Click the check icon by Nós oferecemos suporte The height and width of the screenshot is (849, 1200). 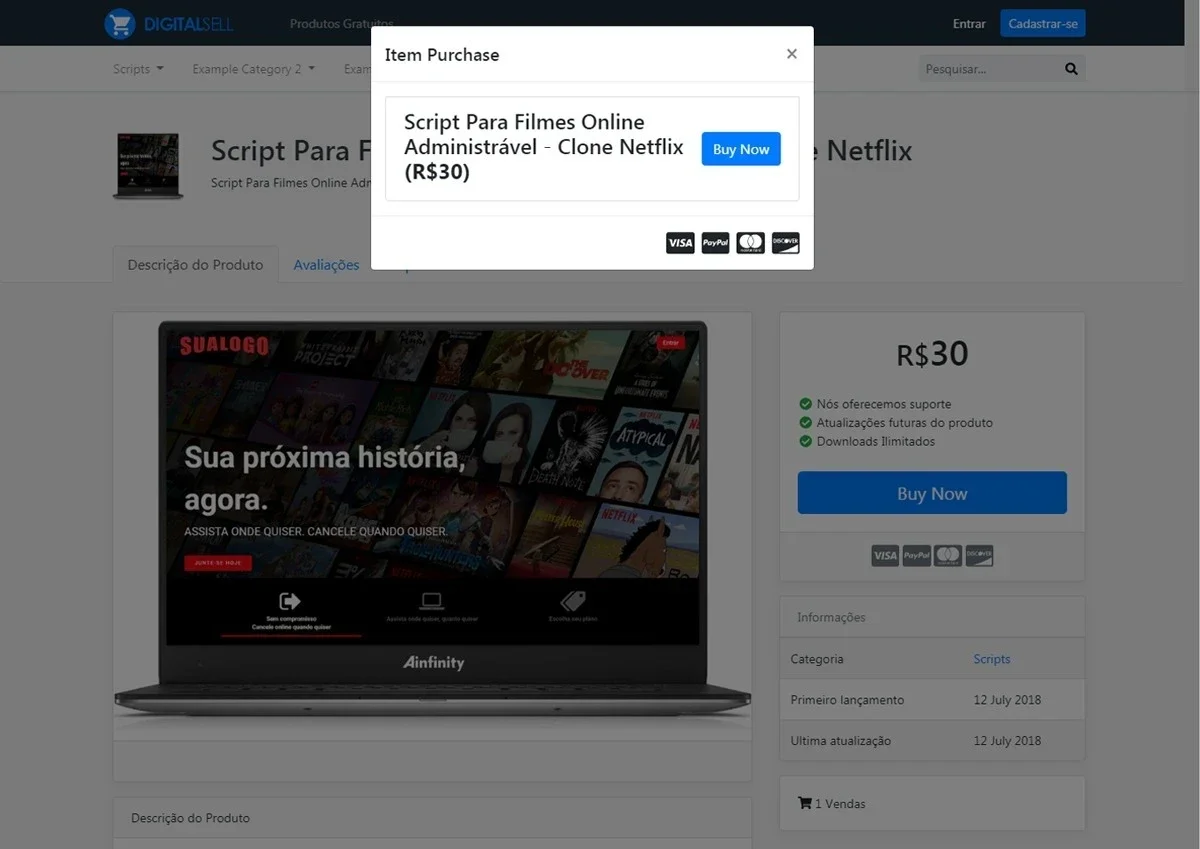click(805, 404)
